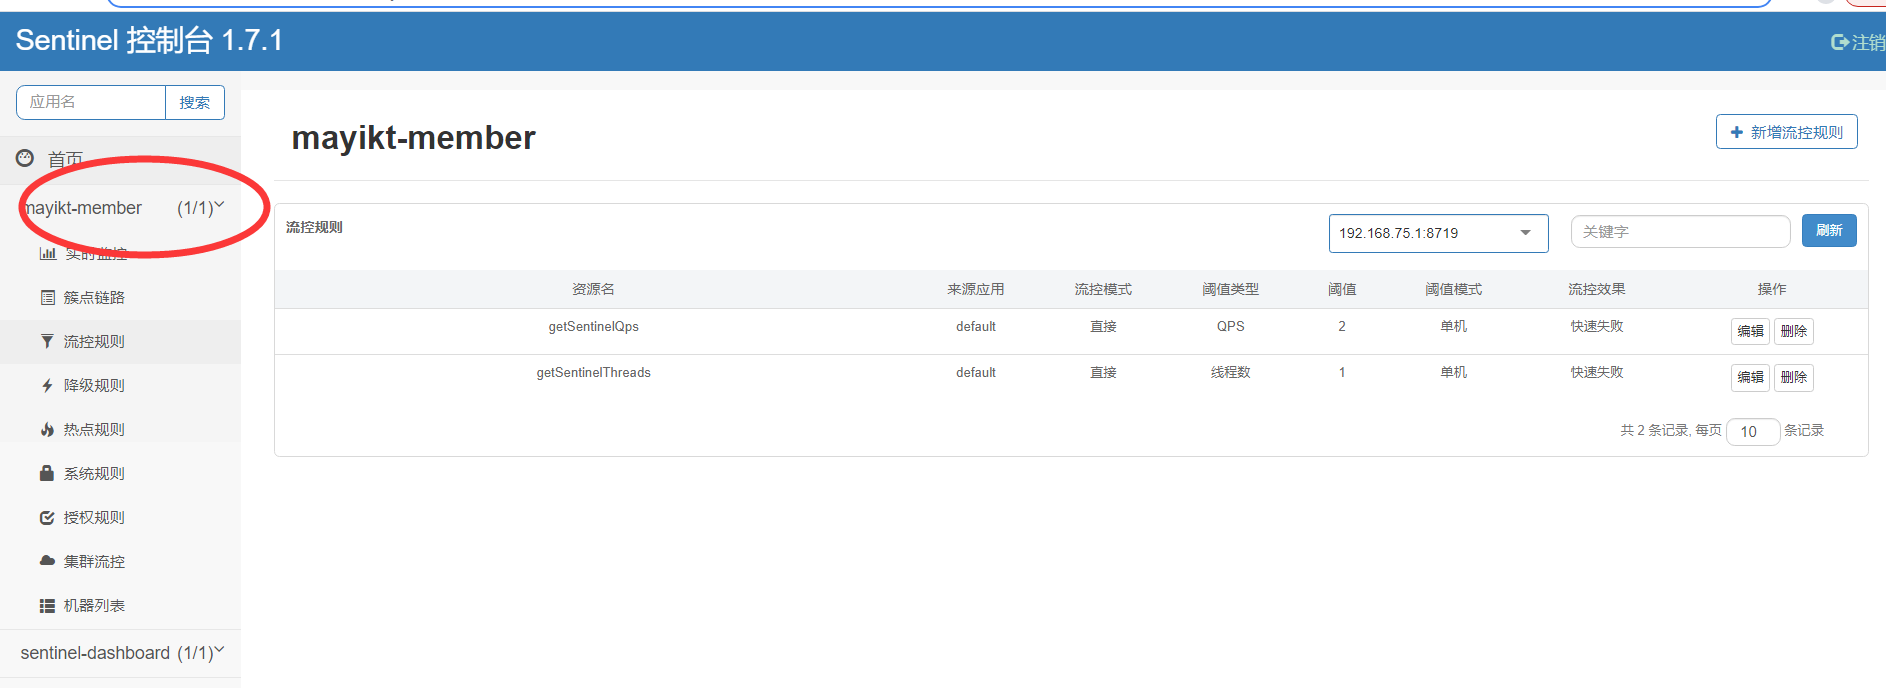1886x688 pixels.
Task: Click 单机 in the getSentinelQps row
Action: 1453,326
